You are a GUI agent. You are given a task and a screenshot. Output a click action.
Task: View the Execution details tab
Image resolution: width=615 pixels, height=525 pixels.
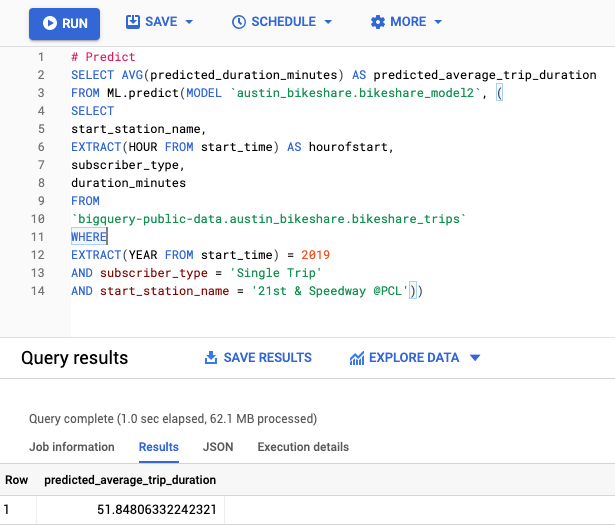tap(303, 447)
